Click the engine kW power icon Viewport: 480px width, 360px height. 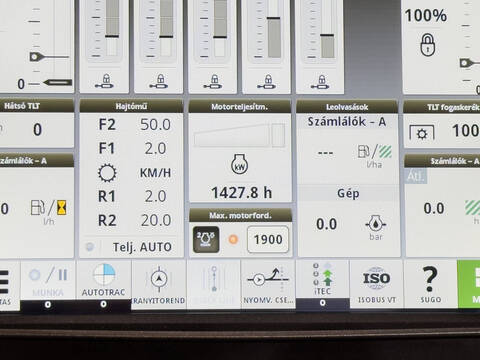coord(240,165)
